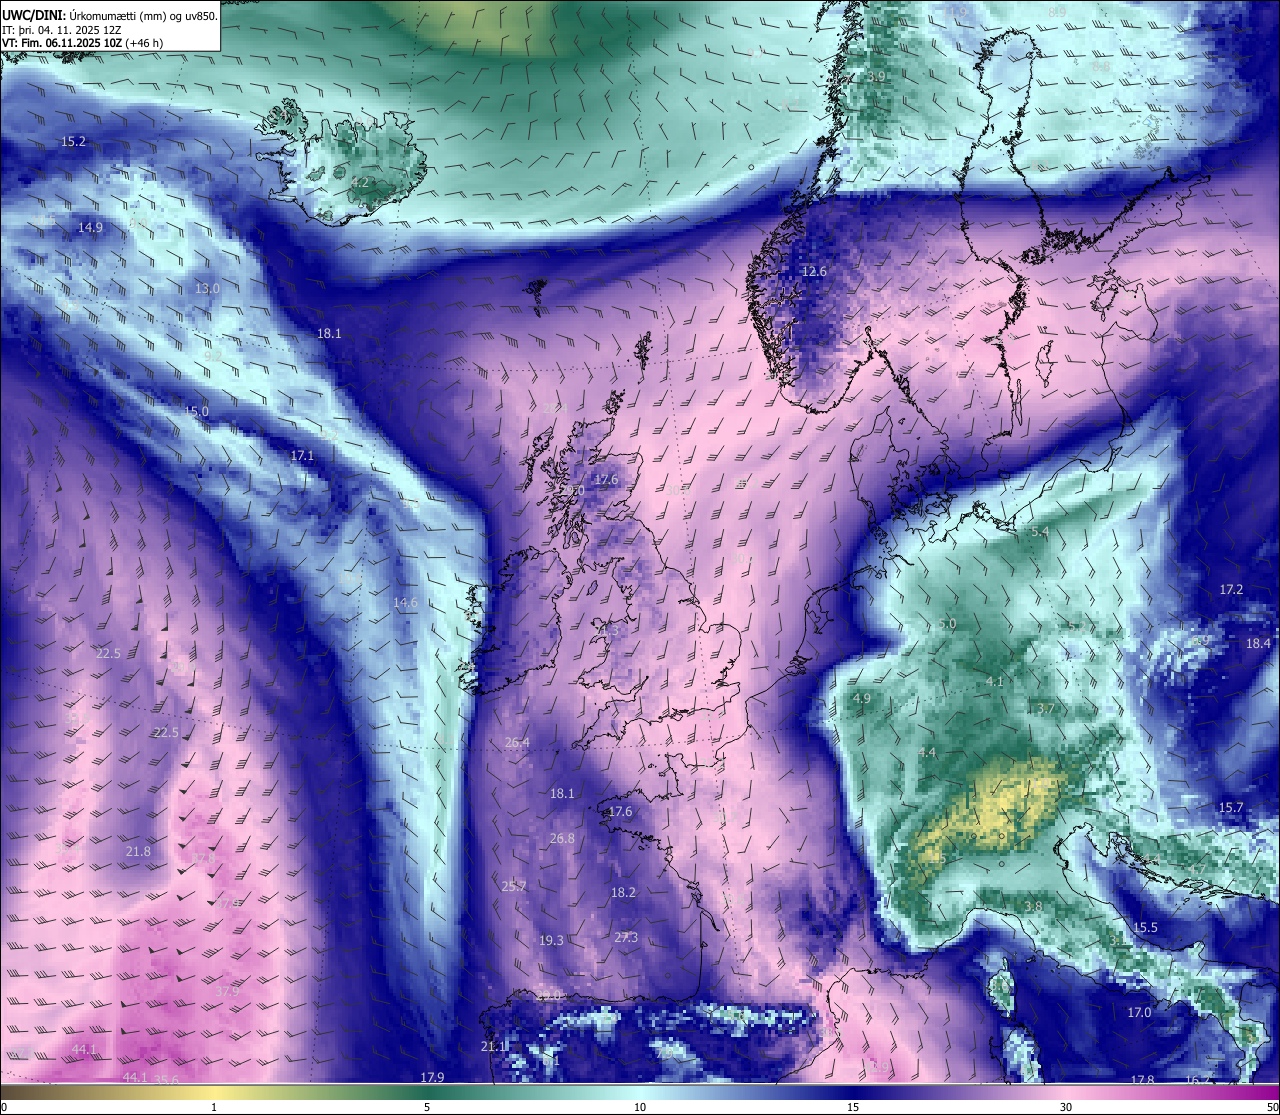Image resolution: width=1280 pixels, height=1115 pixels.
Task: Click the 5.4 value label
Action: pyautogui.click(x=1040, y=532)
